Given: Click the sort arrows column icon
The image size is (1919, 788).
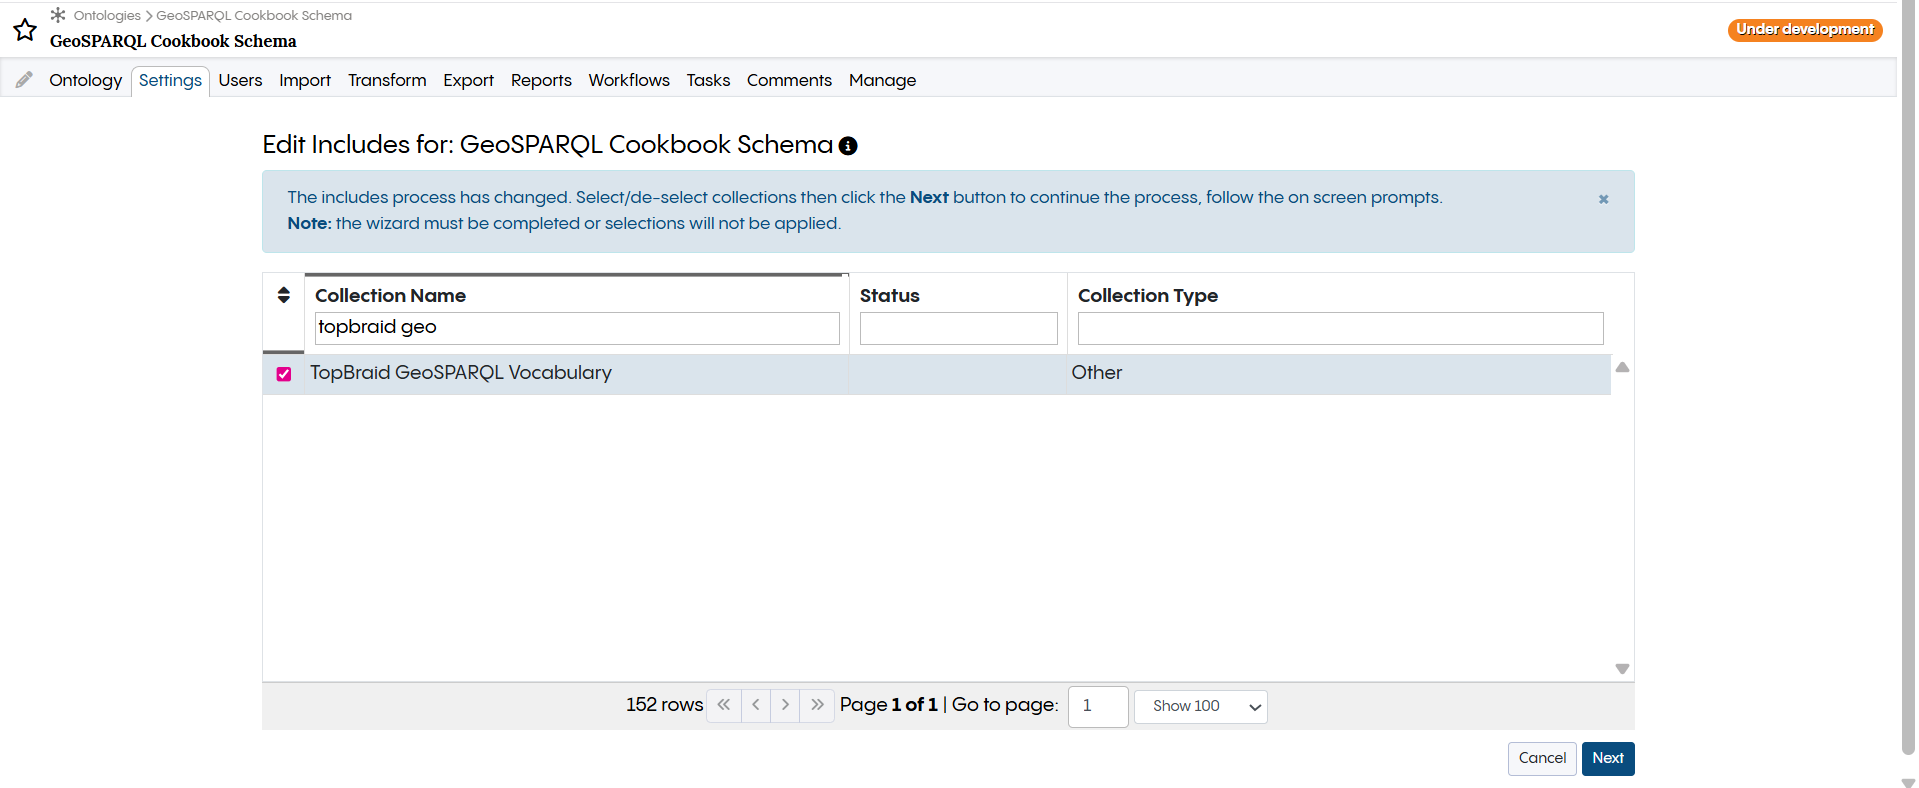Looking at the screenshot, I should 284,295.
